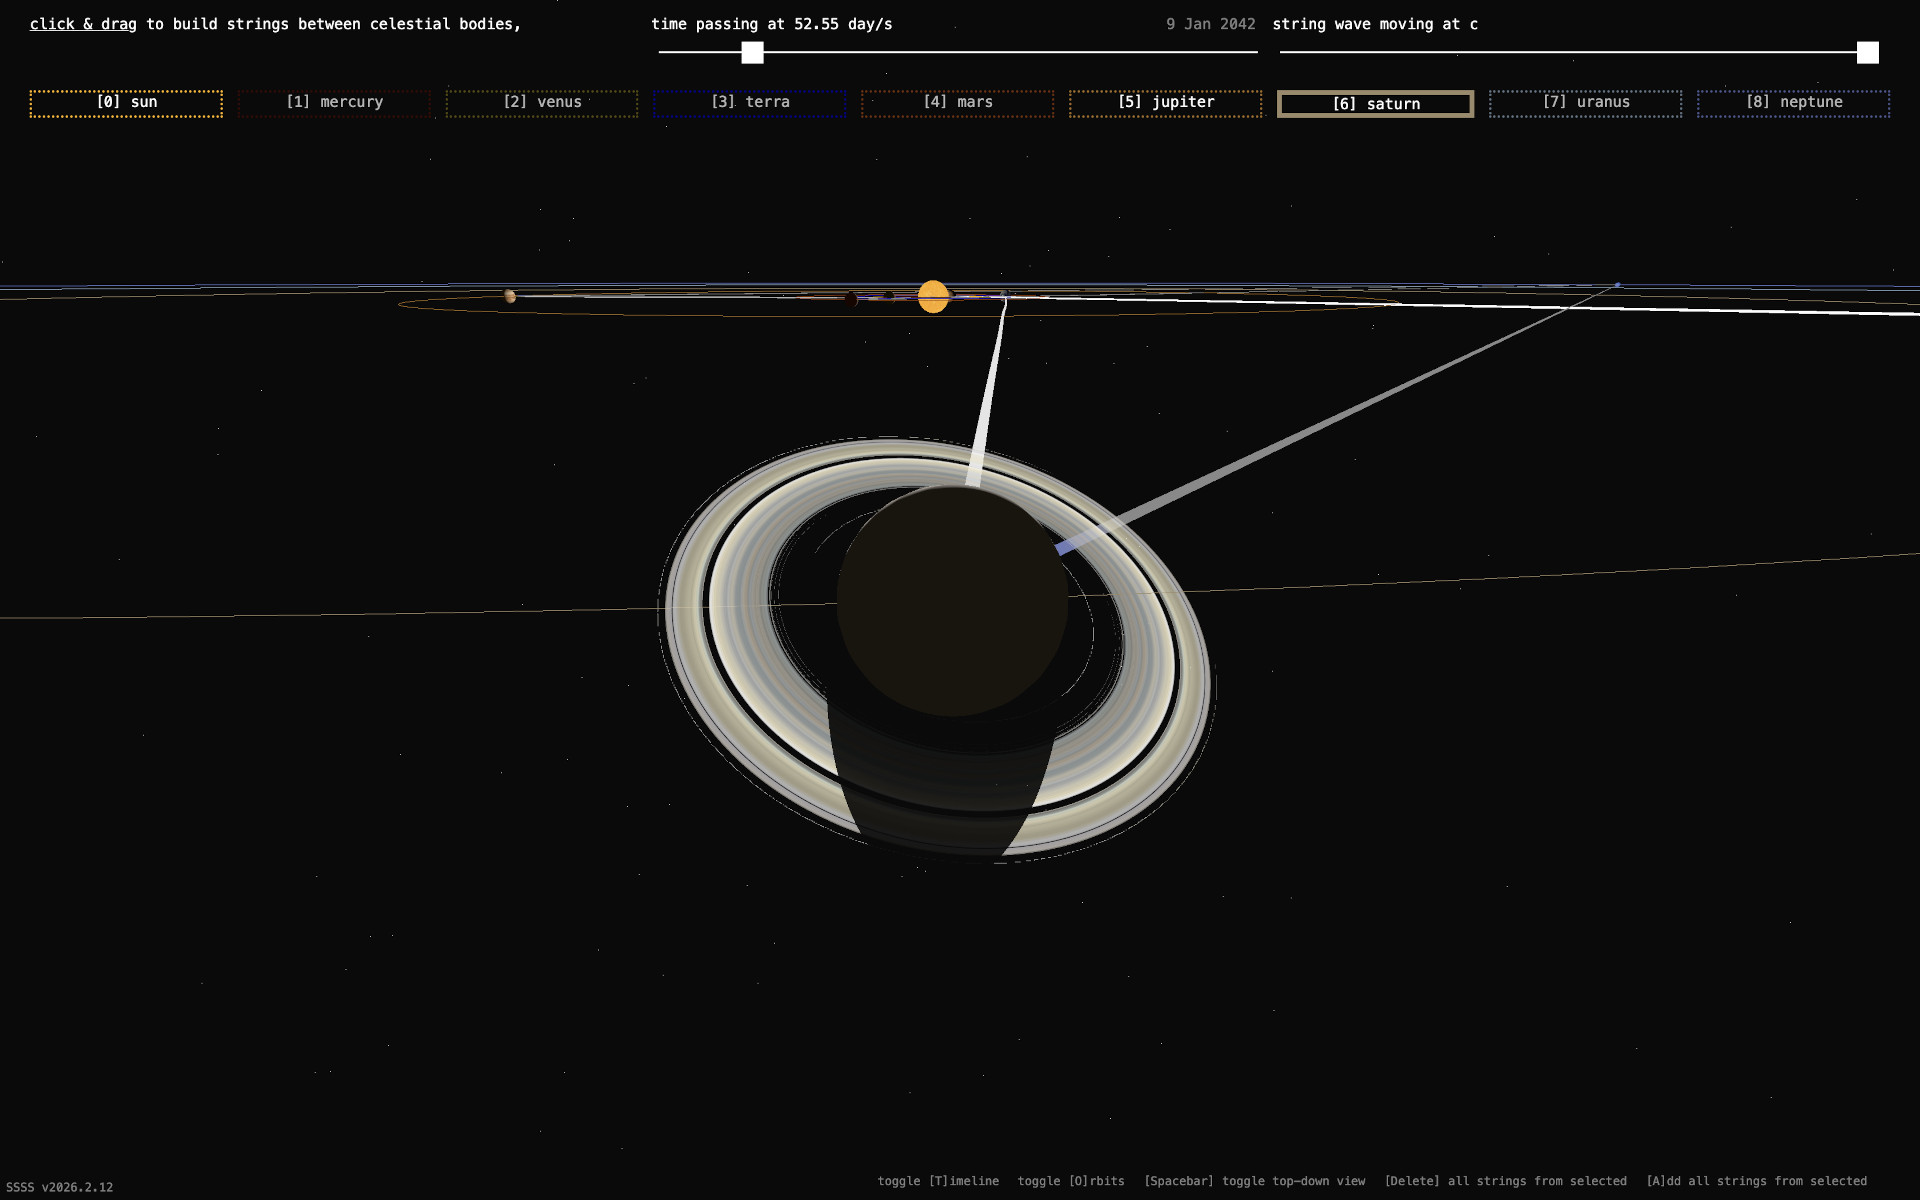Viewport: 1920px width, 1200px height.
Task: Select the sun body button
Action: tap(126, 103)
